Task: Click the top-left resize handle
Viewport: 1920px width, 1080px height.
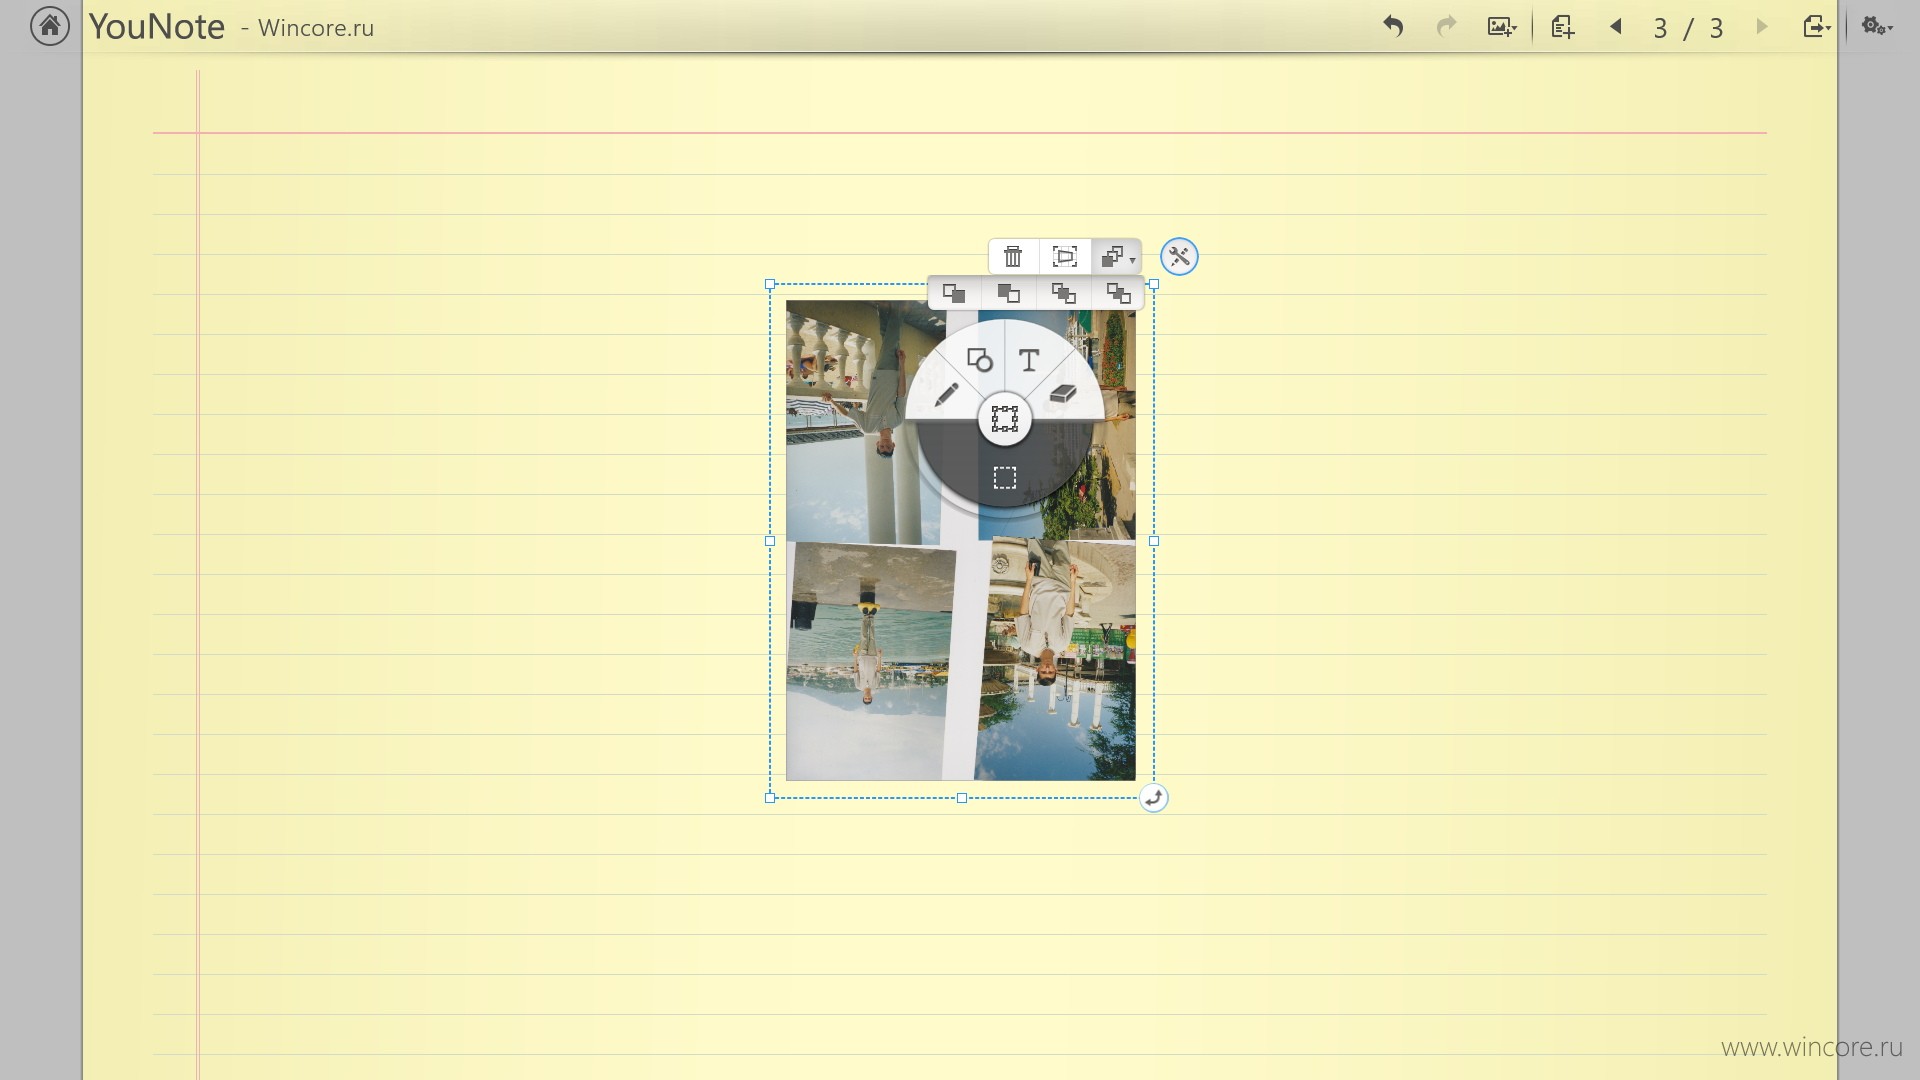Action: [770, 285]
